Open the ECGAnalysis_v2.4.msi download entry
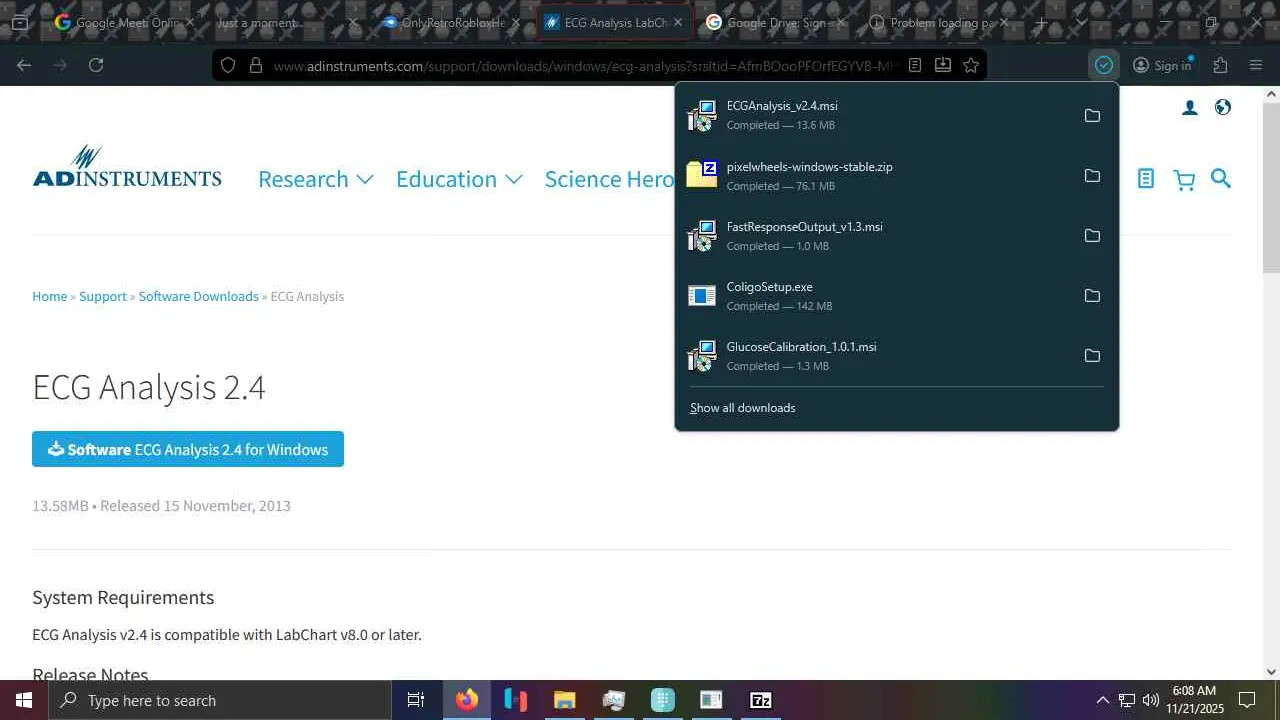The image size is (1280, 720). pyautogui.click(x=880, y=116)
